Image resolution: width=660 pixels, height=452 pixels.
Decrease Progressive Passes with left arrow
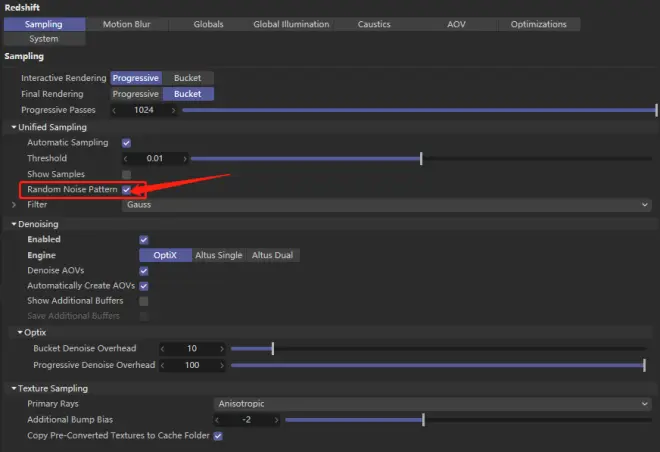pos(114,110)
